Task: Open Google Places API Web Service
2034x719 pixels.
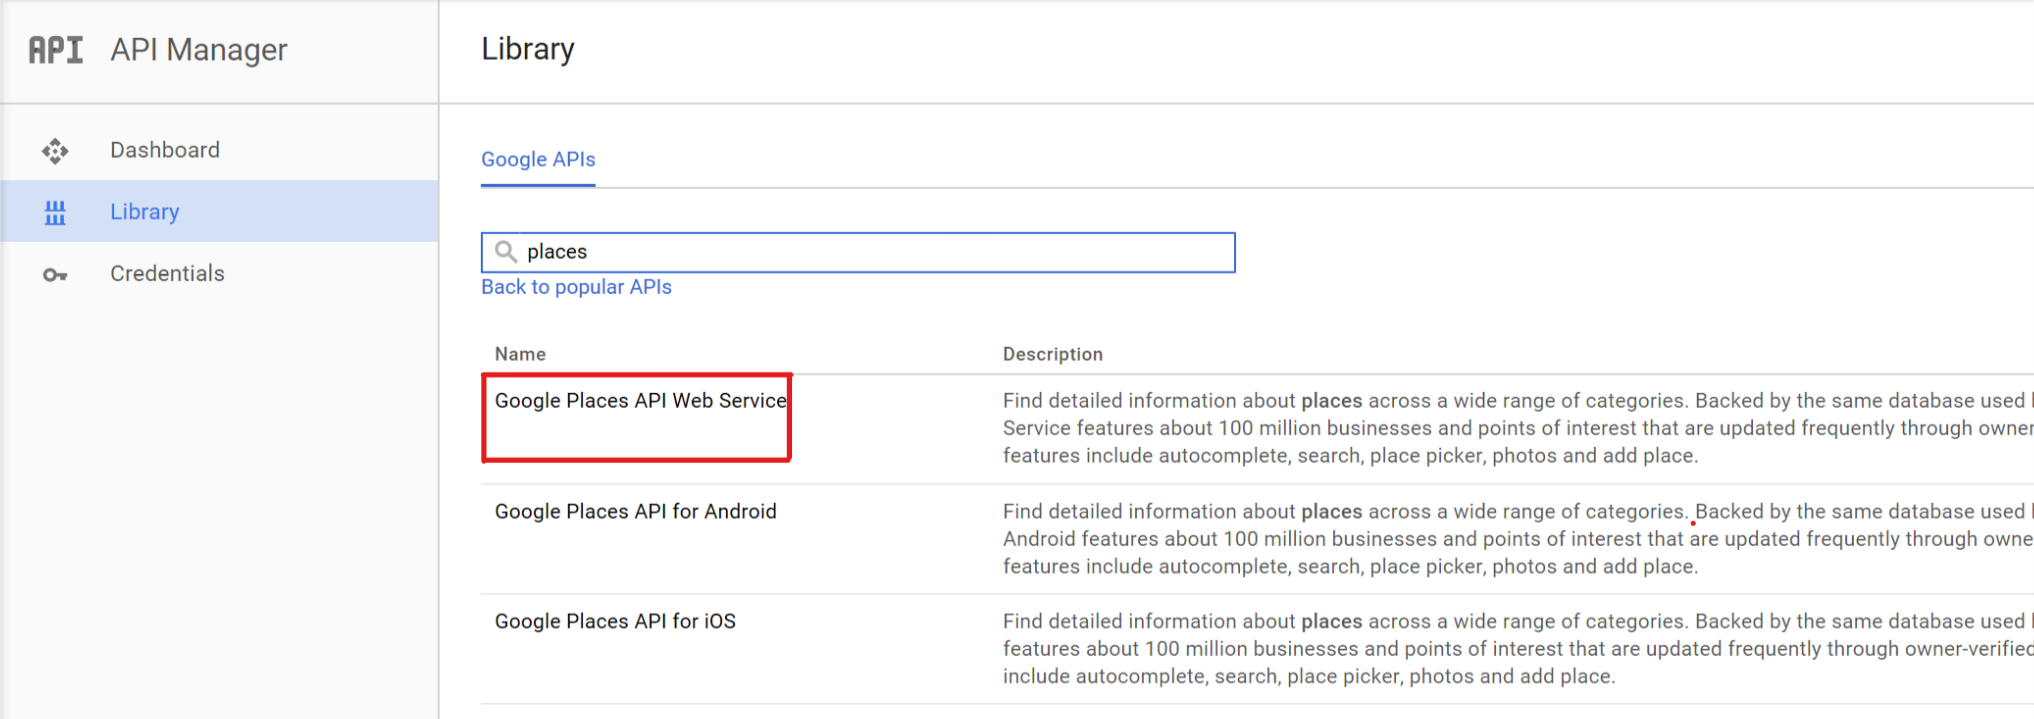Action: pyautogui.click(x=641, y=400)
